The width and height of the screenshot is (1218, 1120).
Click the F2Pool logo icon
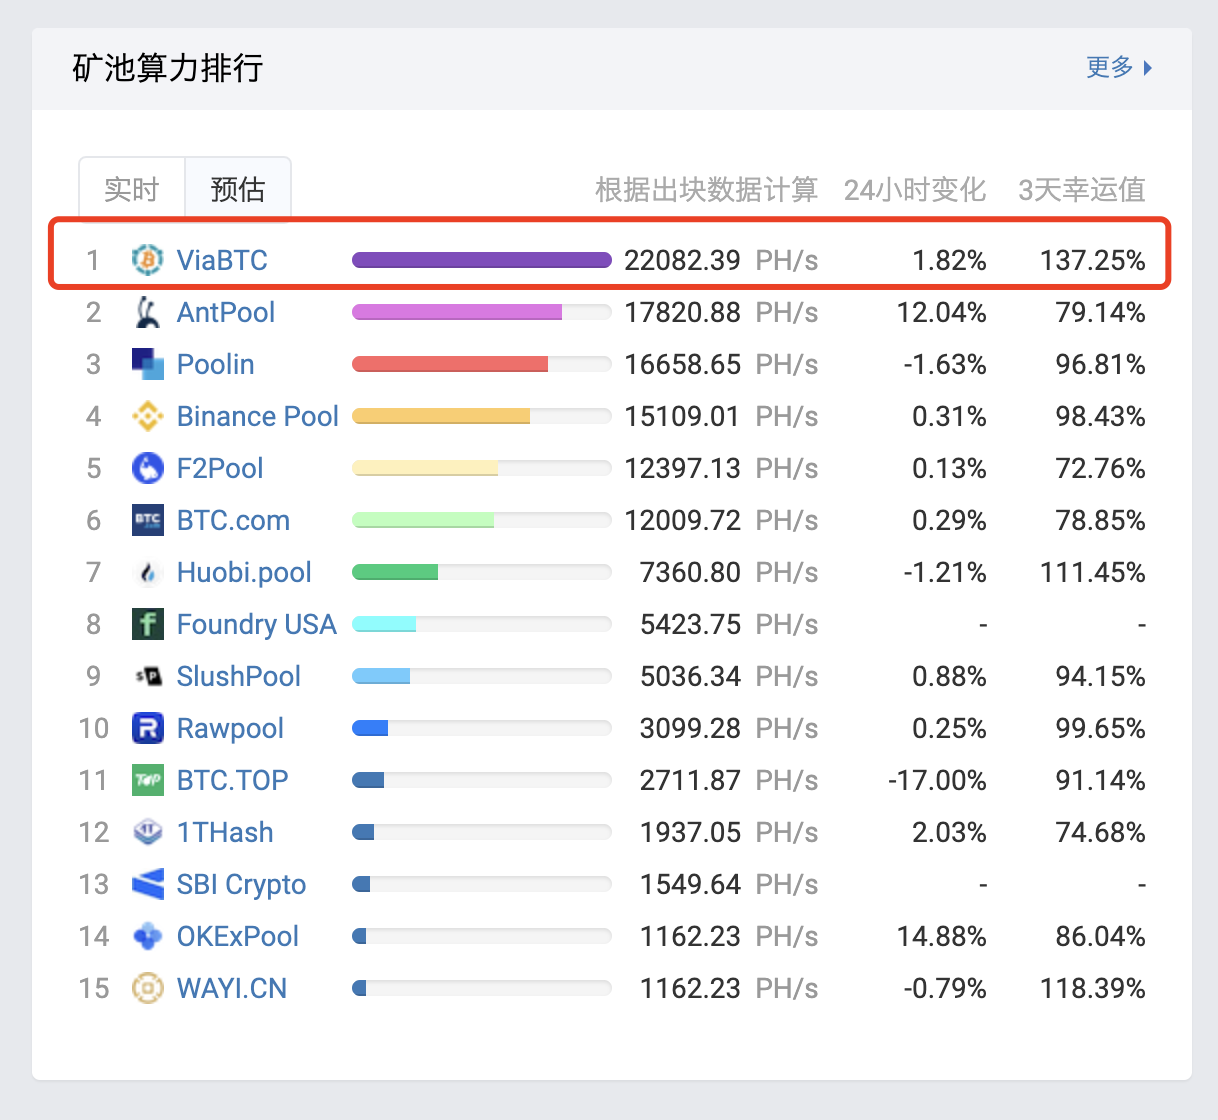pyautogui.click(x=148, y=468)
